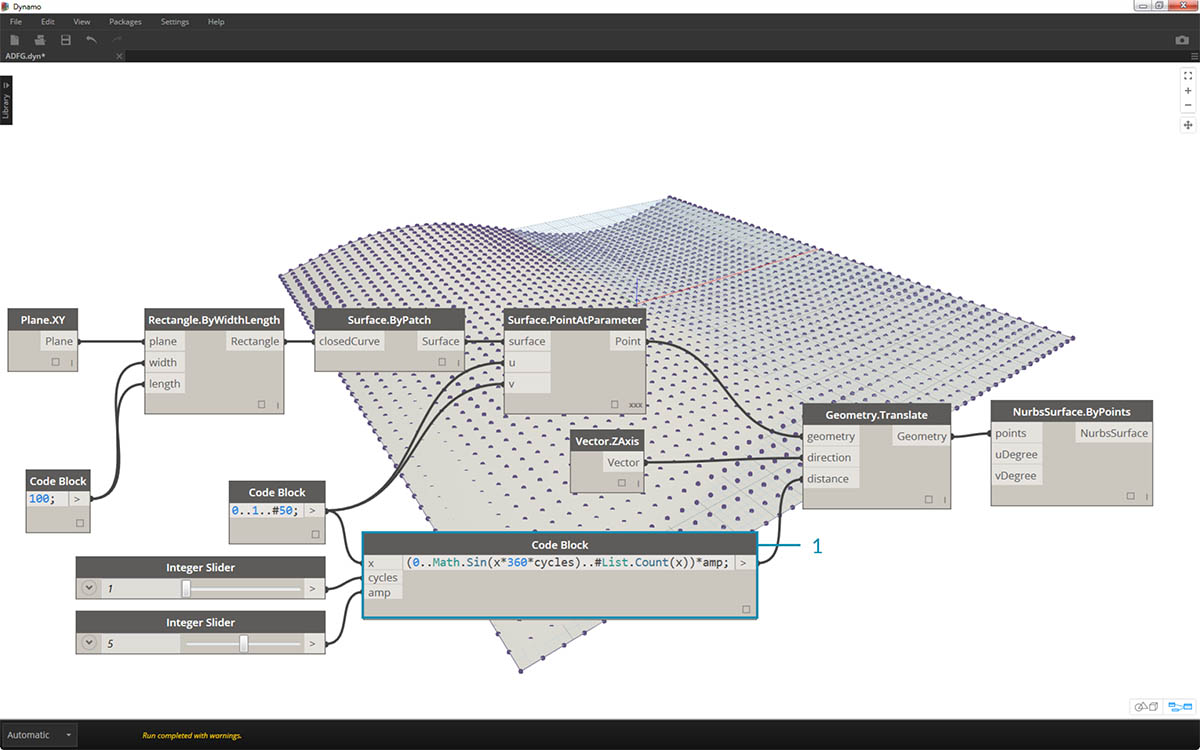Click the New file toolbar icon
This screenshot has height=750, width=1200.
(x=15, y=40)
